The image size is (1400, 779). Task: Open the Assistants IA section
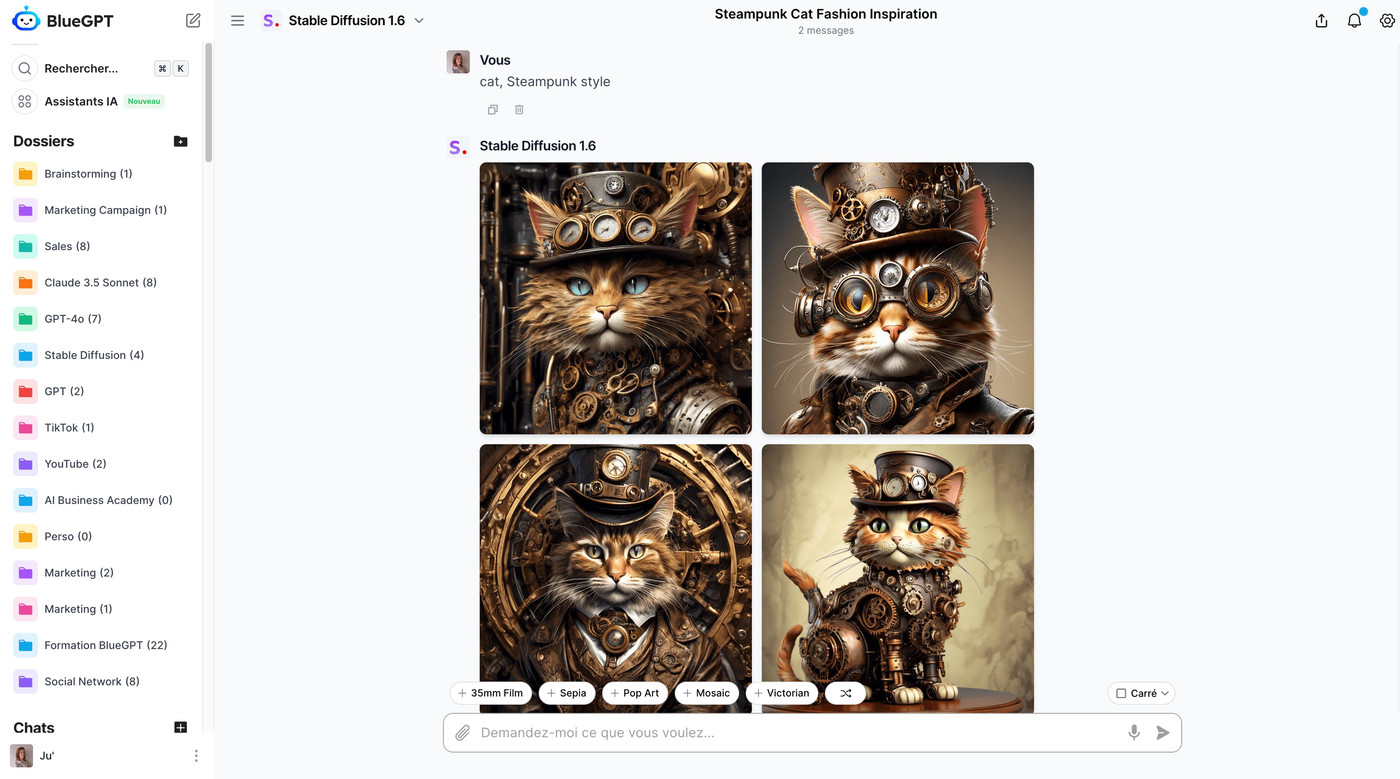coord(81,101)
